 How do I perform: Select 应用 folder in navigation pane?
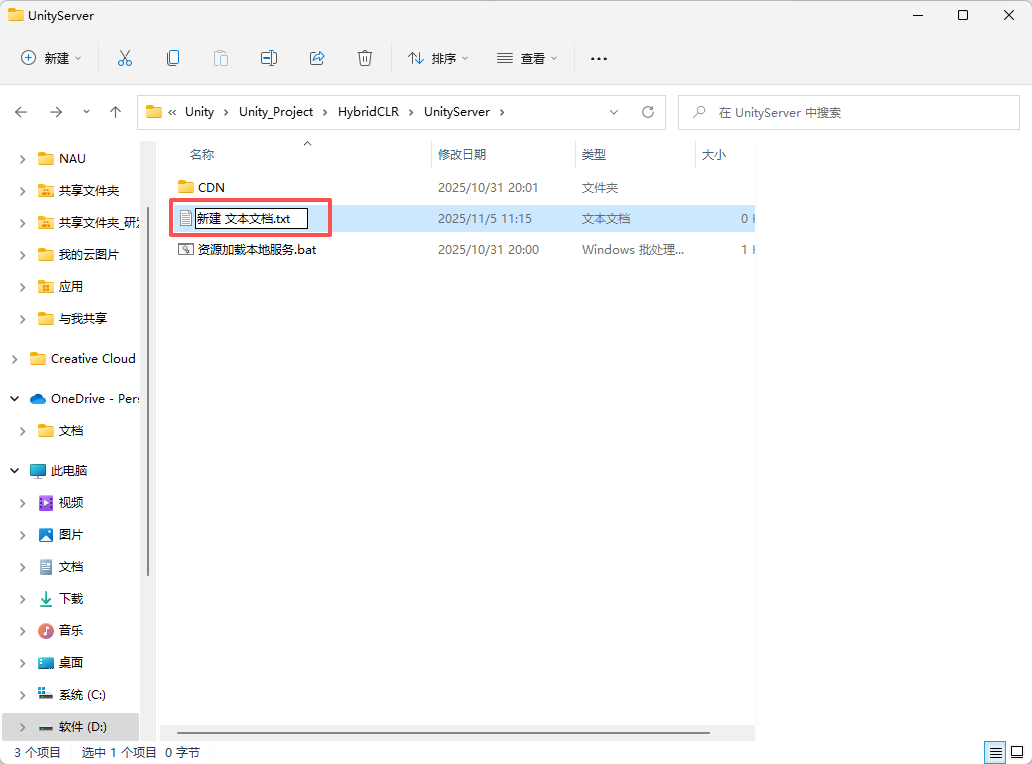click(70, 287)
